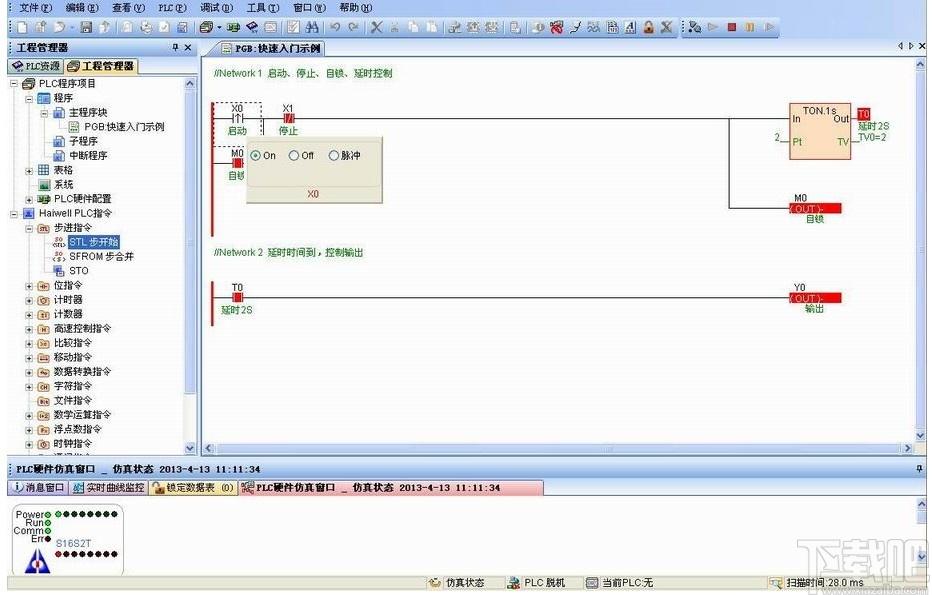Click the binoculars Find icon
This screenshot has height=595, width=932.
(x=312, y=27)
